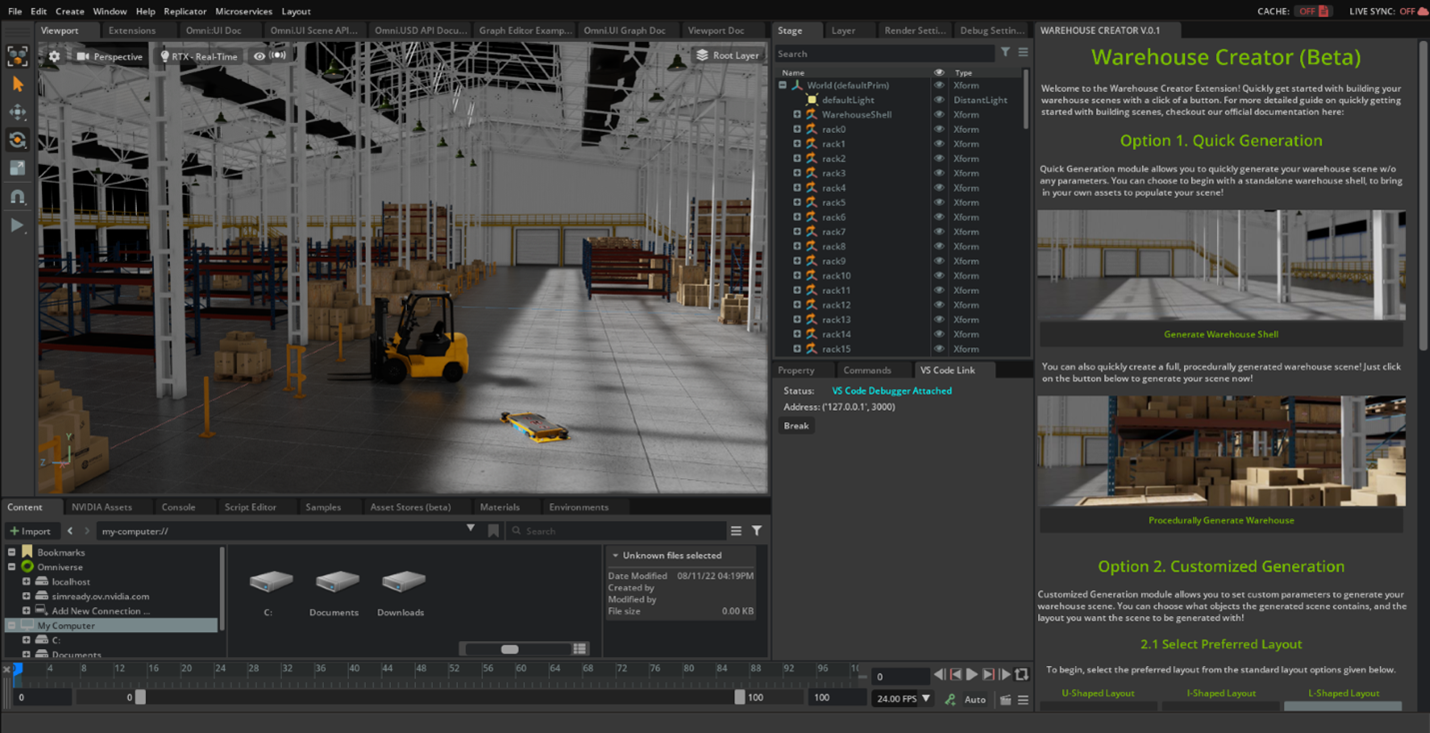Toggle visibility of World (defaultPrim)

click(939, 86)
